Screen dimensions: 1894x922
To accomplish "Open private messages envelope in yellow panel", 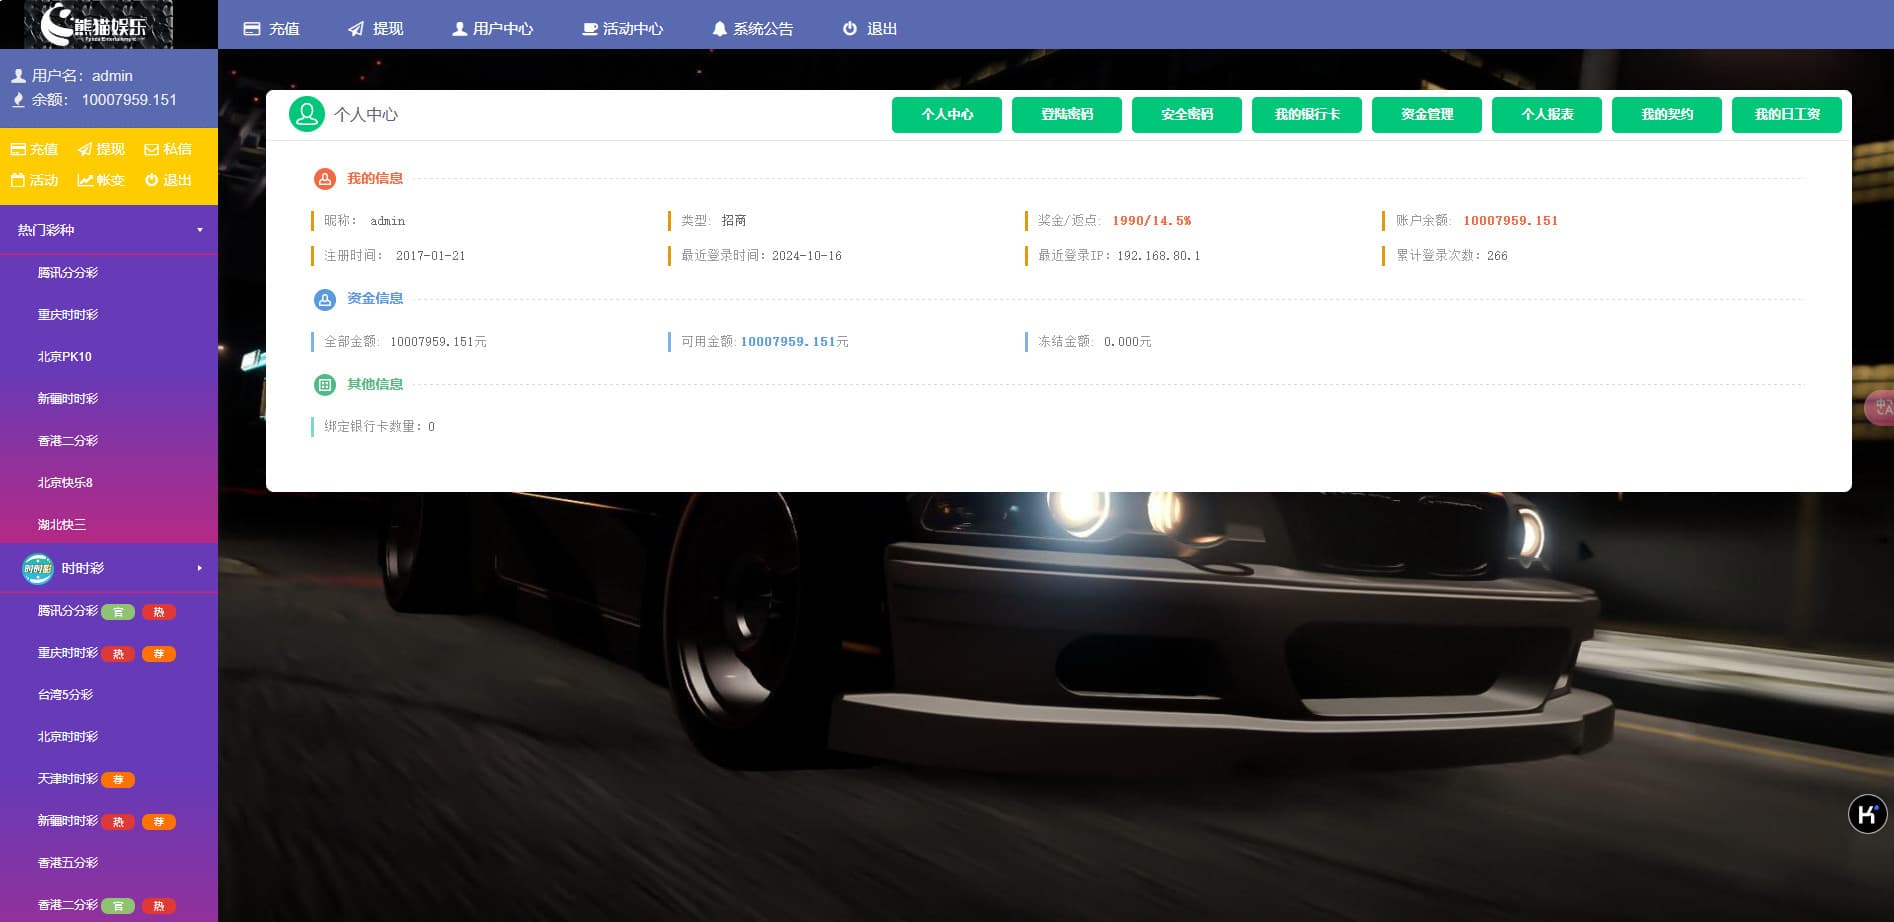I will (x=152, y=150).
